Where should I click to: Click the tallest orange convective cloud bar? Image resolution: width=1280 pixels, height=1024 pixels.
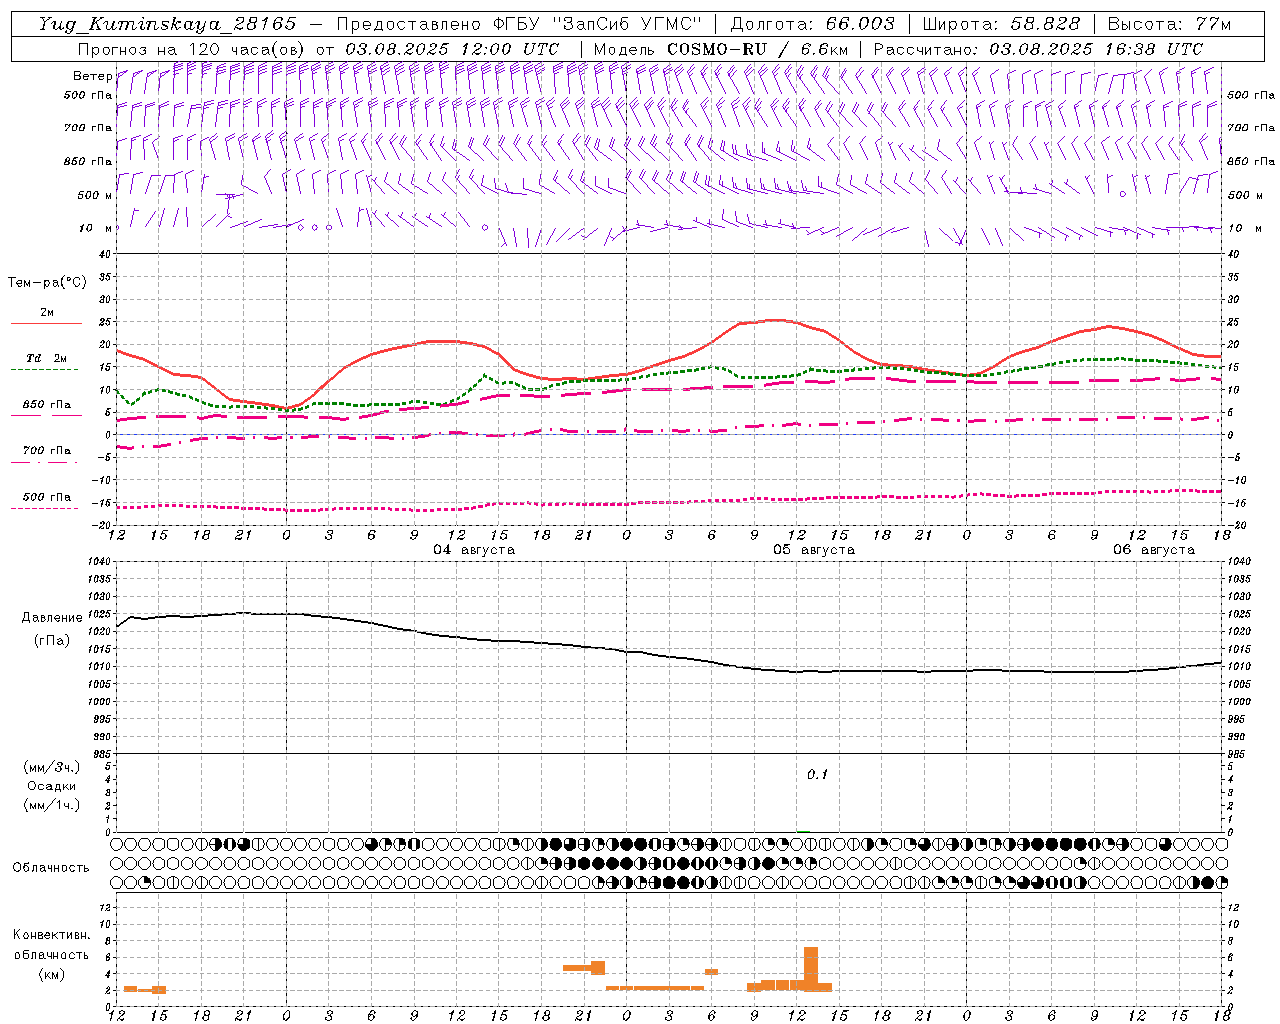(811, 969)
